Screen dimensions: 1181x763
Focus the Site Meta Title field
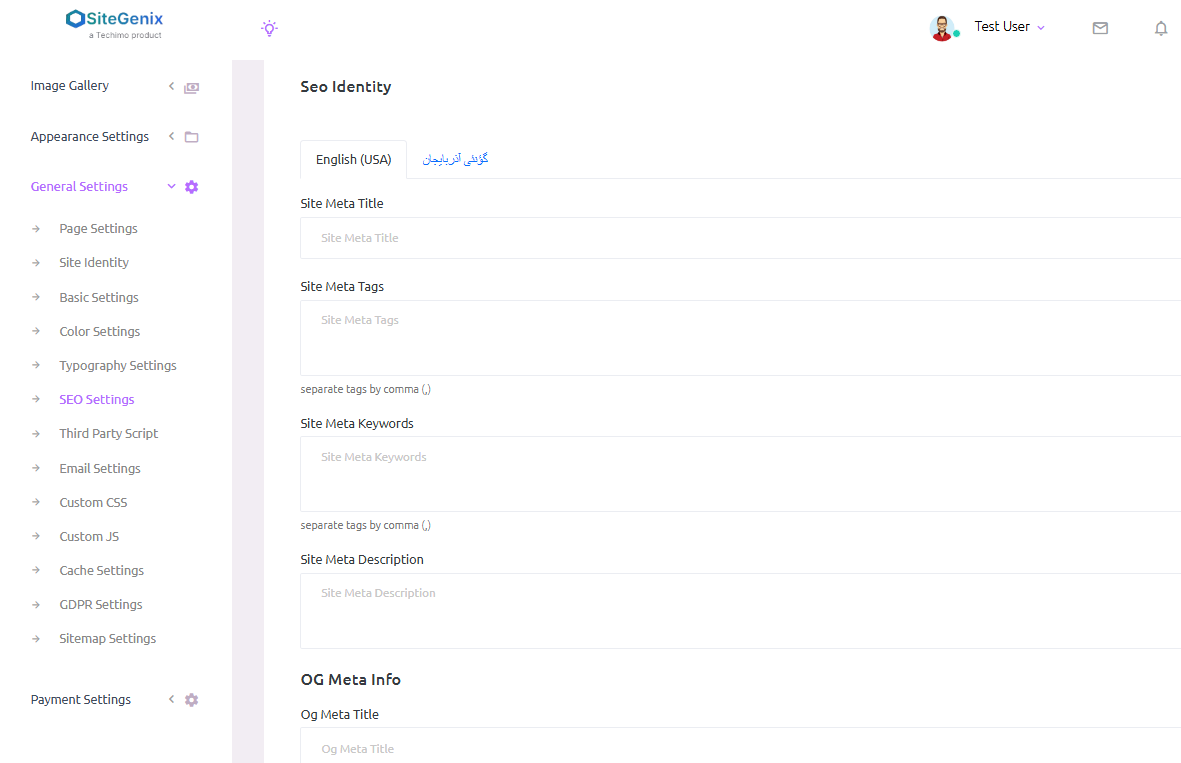[x=740, y=238]
